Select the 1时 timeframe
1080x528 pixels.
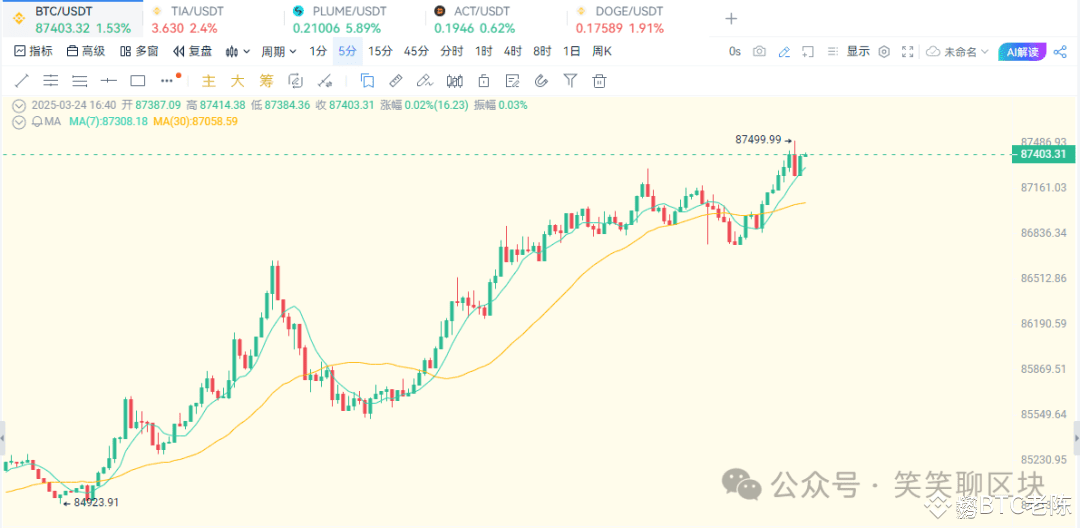pyautogui.click(x=484, y=52)
